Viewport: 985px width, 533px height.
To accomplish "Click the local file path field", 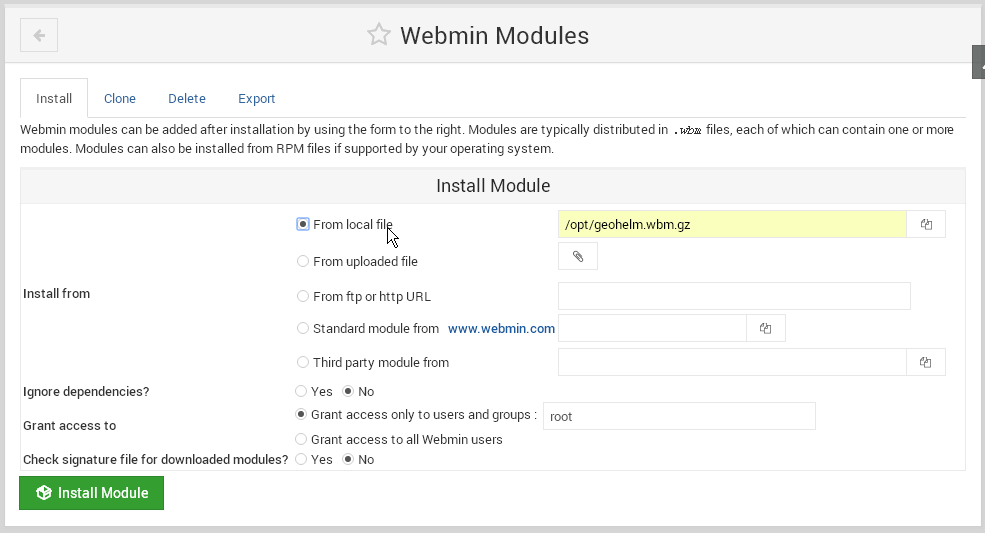I will pos(732,224).
